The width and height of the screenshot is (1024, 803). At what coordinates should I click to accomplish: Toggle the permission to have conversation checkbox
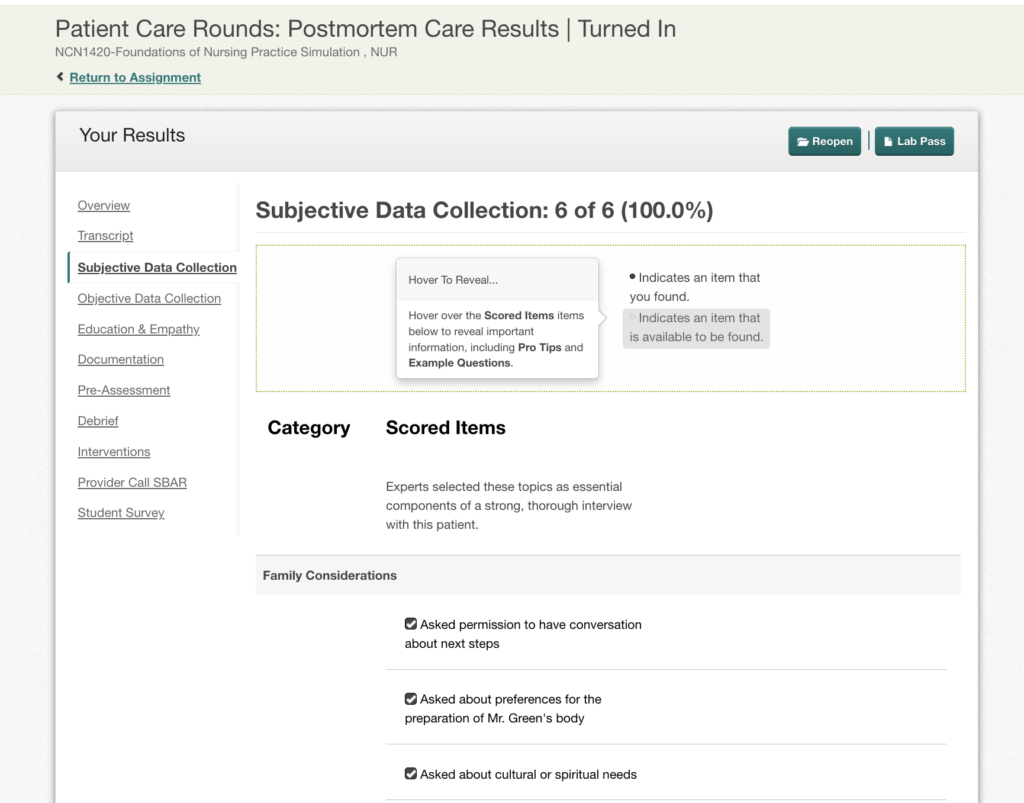[x=411, y=623]
